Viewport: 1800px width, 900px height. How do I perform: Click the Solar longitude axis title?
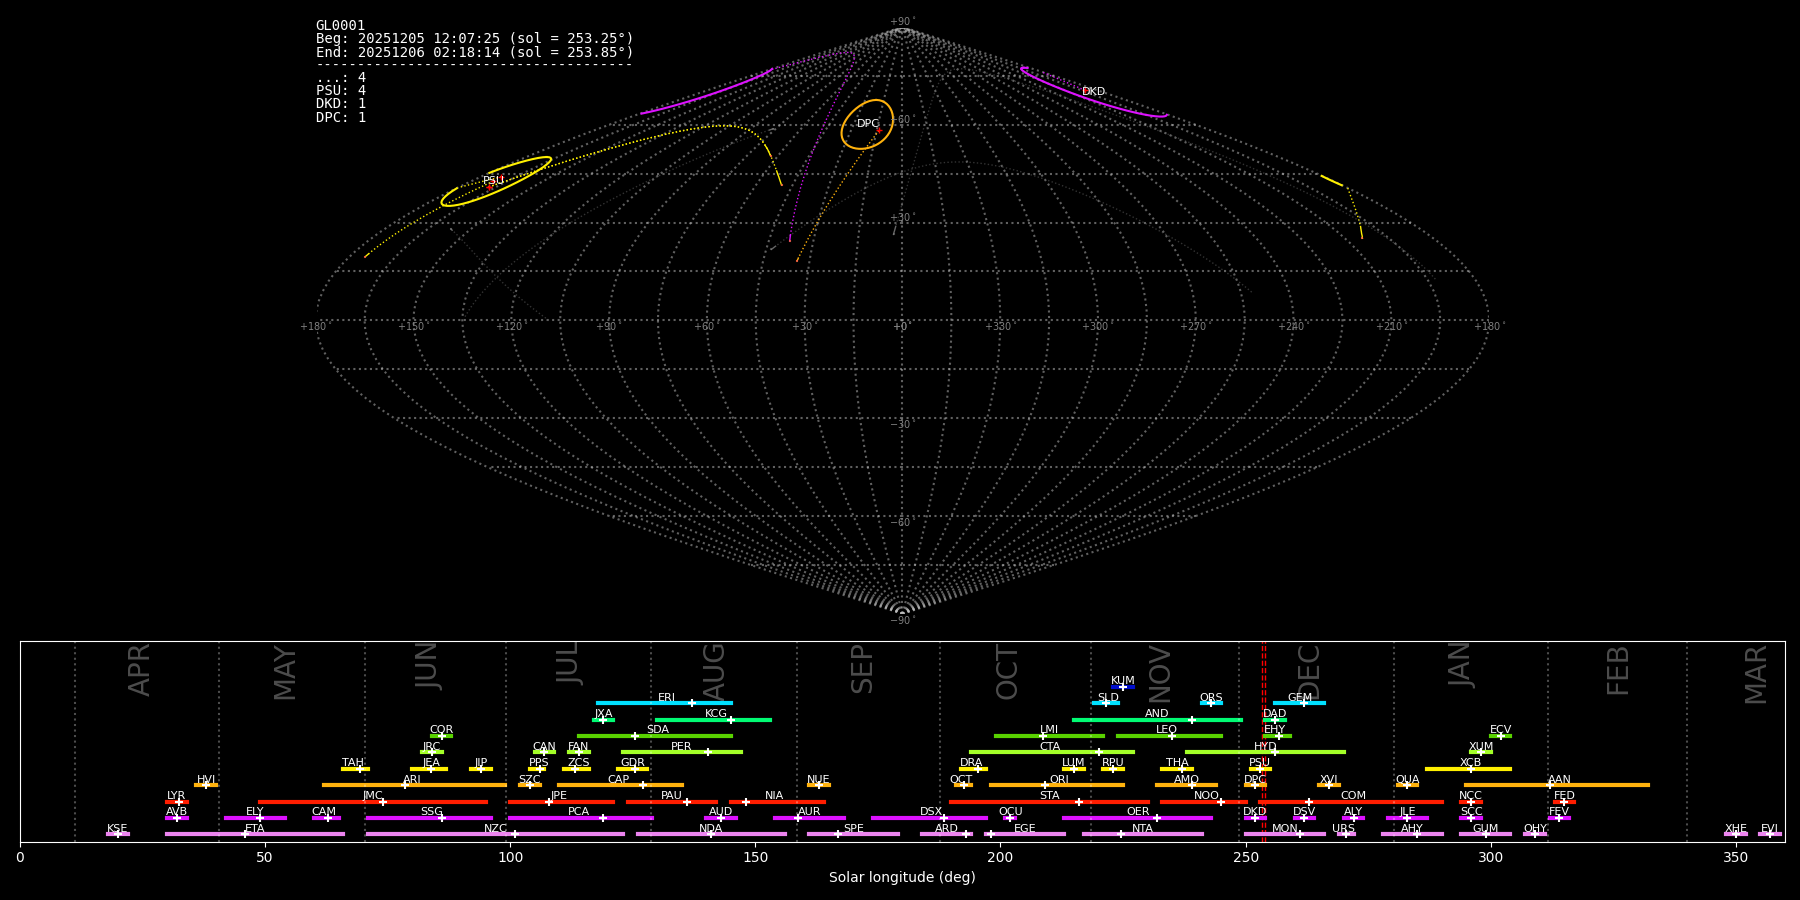click(x=902, y=878)
